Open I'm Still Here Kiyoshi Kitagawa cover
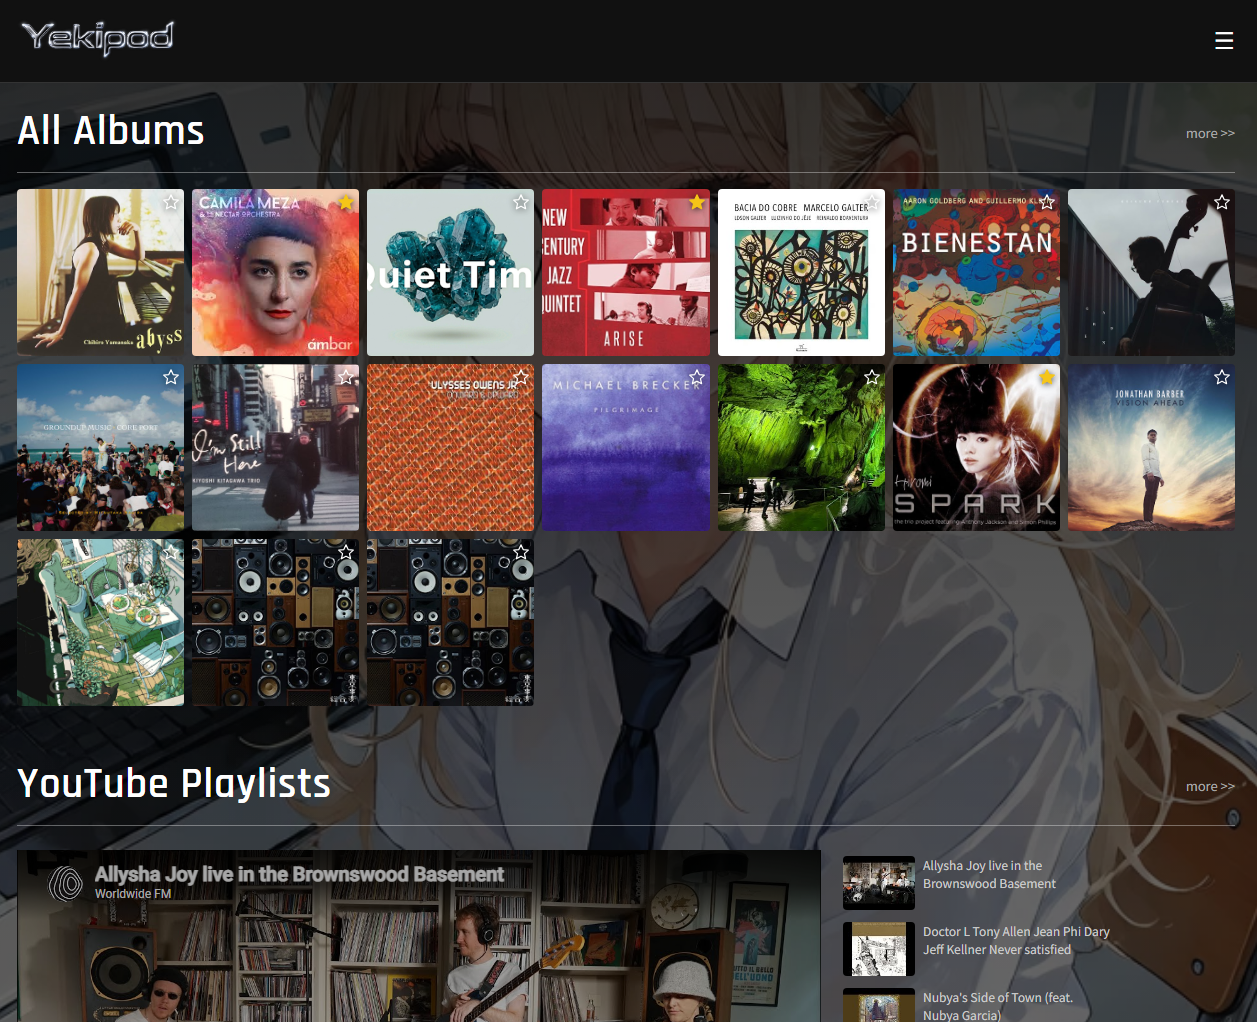Image resolution: width=1257 pixels, height=1022 pixels. pos(275,447)
